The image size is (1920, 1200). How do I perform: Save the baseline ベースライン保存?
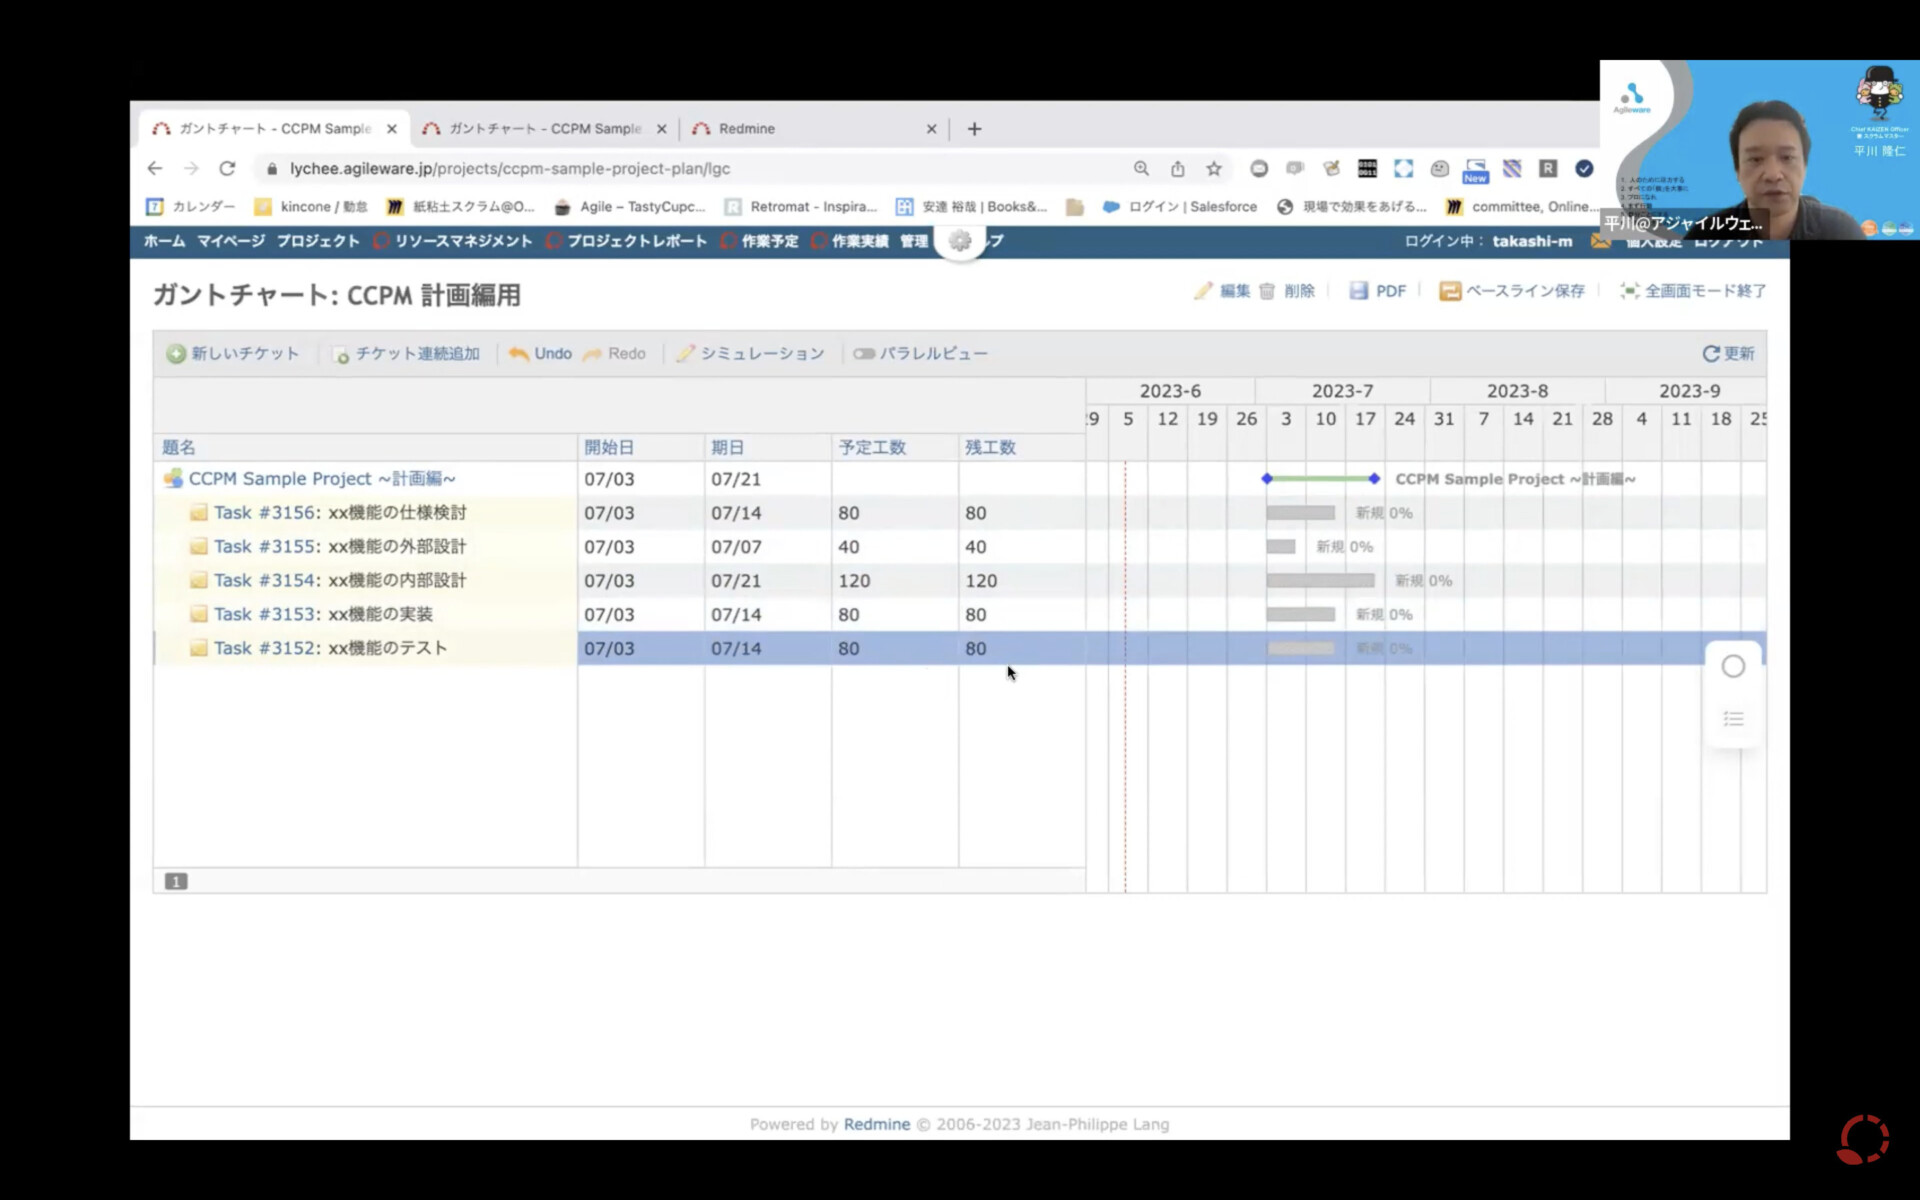(x=1512, y=291)
